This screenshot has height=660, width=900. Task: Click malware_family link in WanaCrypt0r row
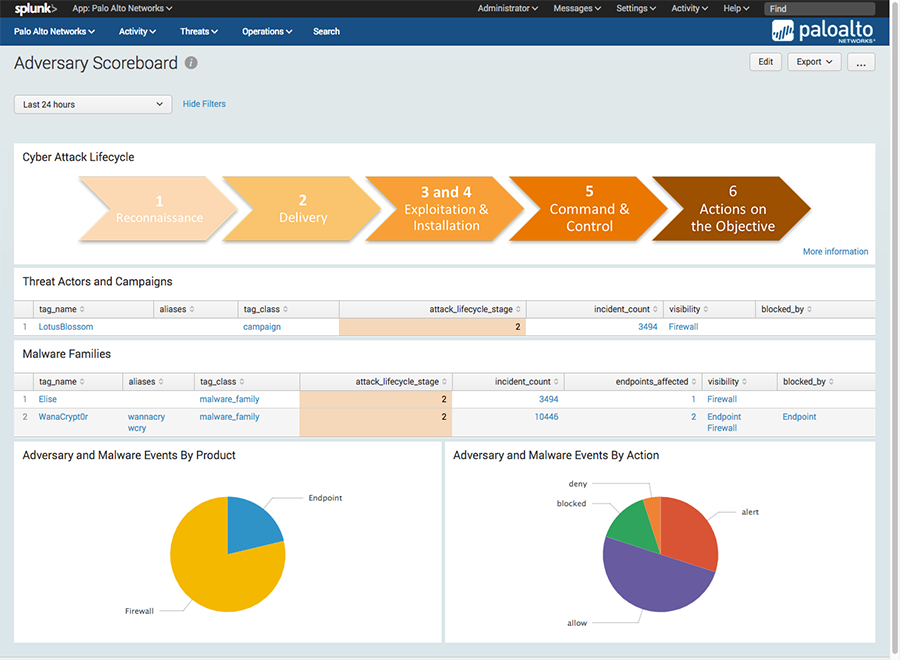tap(229, 417)
